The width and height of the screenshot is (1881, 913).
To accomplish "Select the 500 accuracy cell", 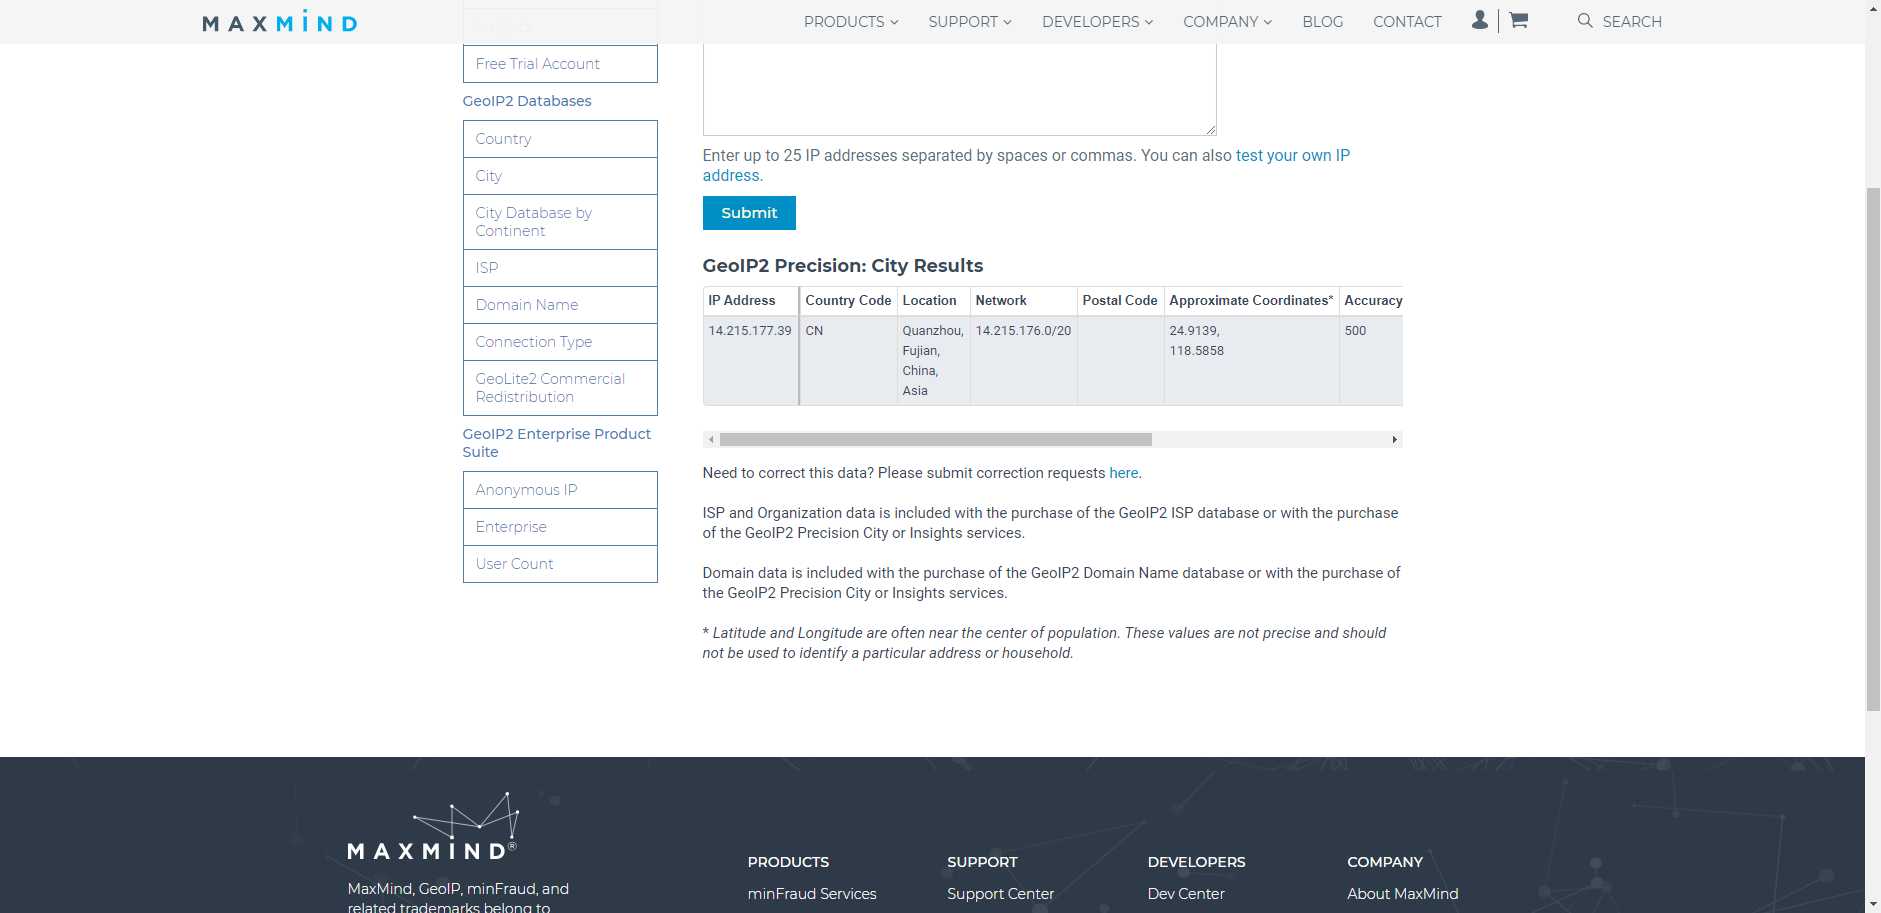I will click(1371, 361).
